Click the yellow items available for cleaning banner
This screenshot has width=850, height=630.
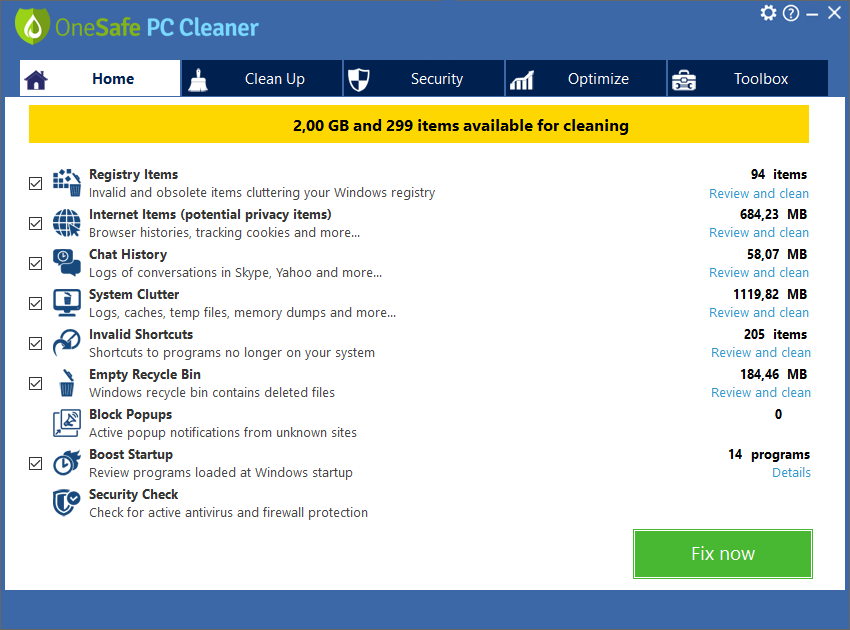(418, 124)
